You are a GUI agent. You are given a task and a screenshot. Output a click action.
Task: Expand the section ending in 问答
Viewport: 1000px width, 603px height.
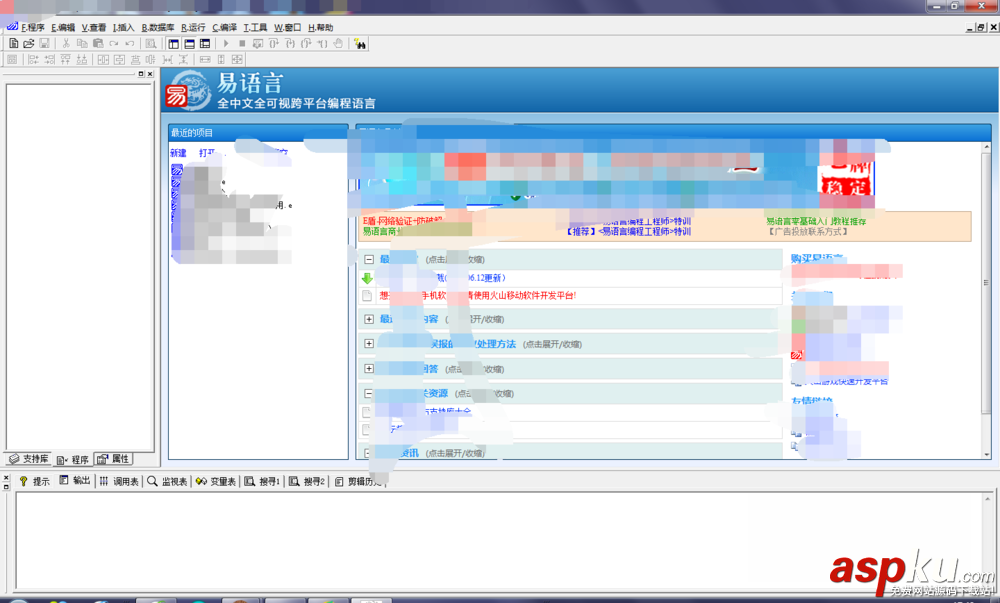point(369,368)
